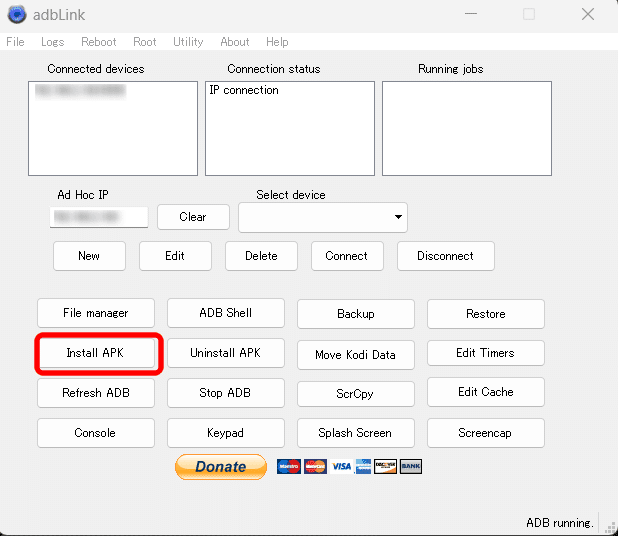Screen dimensions: 618x536
Task: Launch ScrCpy
Action: click(x=356, y=394)
